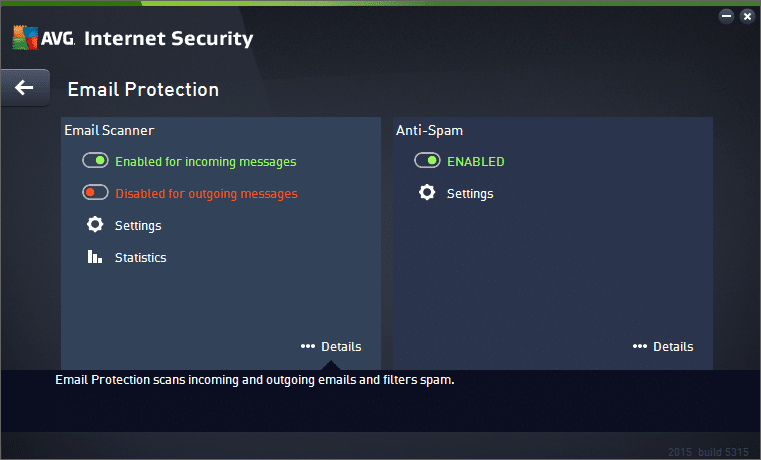
Task: Open the Statistics link
Action: point(140,257)
